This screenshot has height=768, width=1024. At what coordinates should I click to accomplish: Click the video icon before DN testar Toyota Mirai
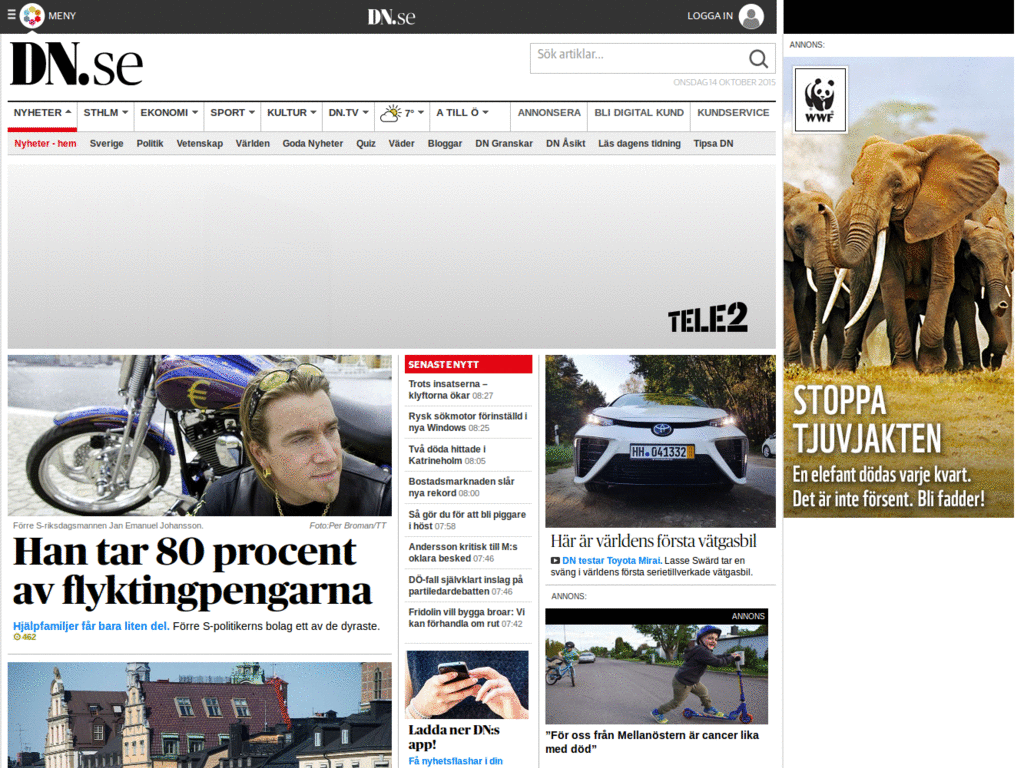coord(555,560)
